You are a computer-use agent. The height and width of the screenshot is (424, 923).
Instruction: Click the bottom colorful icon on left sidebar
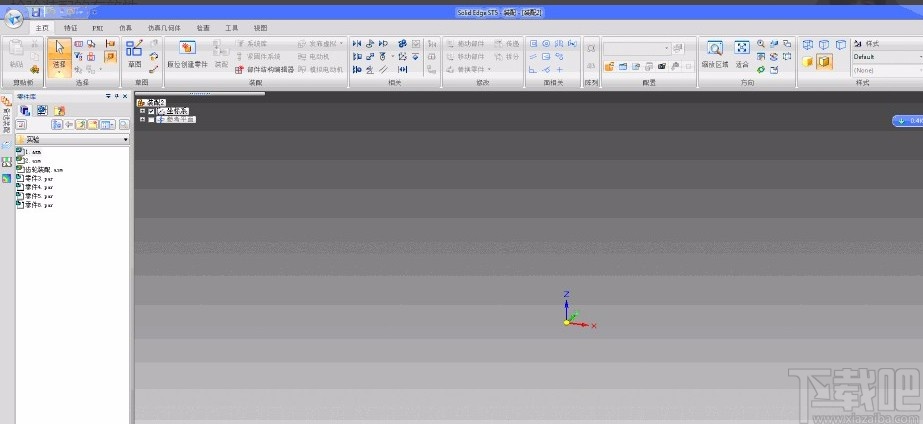[6, 178]
